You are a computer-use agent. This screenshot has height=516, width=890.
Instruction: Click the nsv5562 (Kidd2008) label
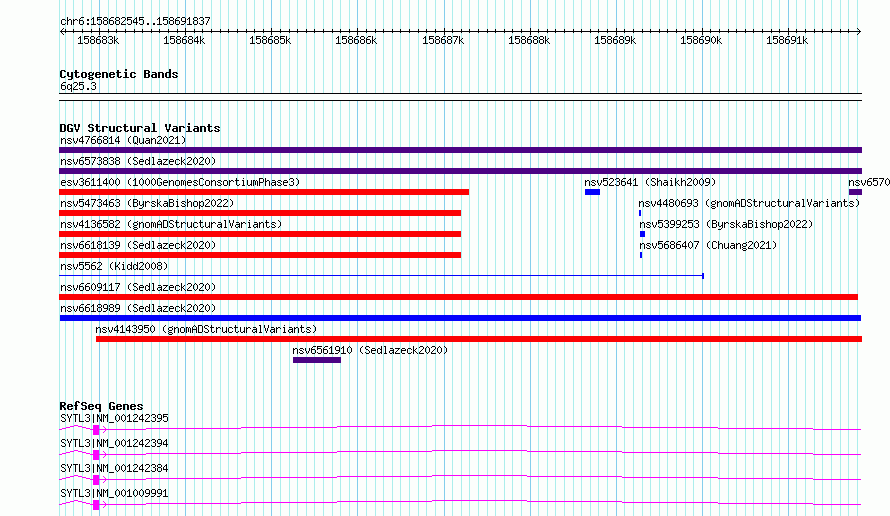(x=114, y=266)
